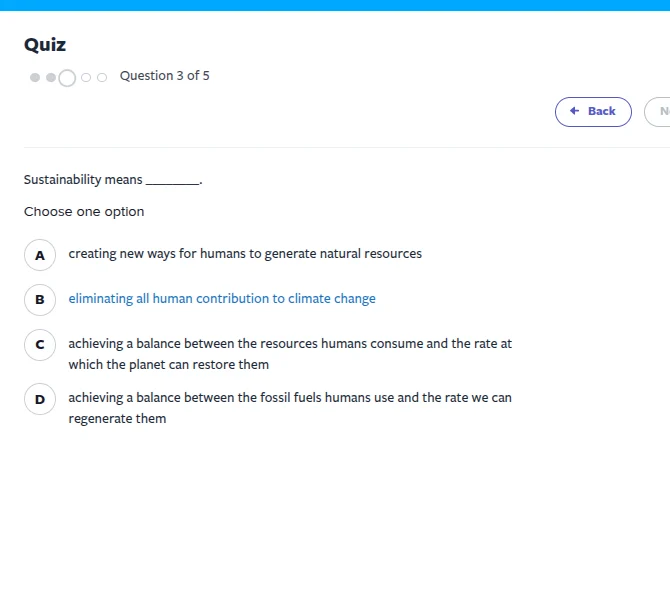Select answer option A radio circle
This screenshot has width=670, height=603.
(40, 255)
